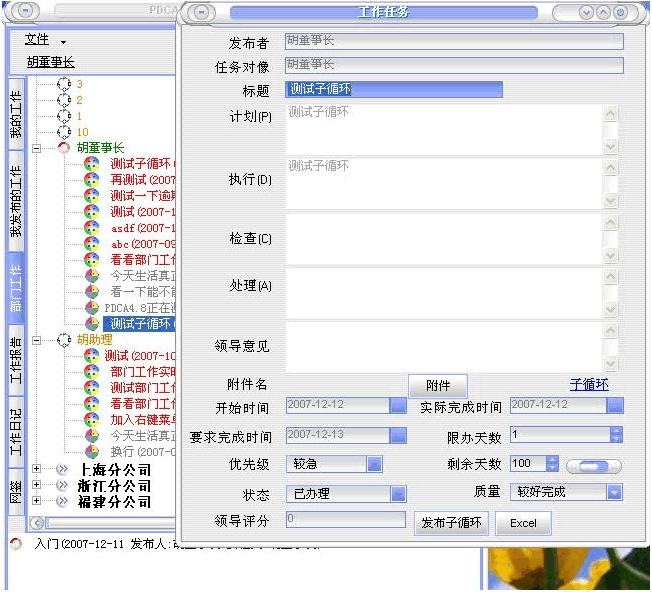Switch to 我的工作 side tab
Viewport: 652px width, 592px height.
15,114
